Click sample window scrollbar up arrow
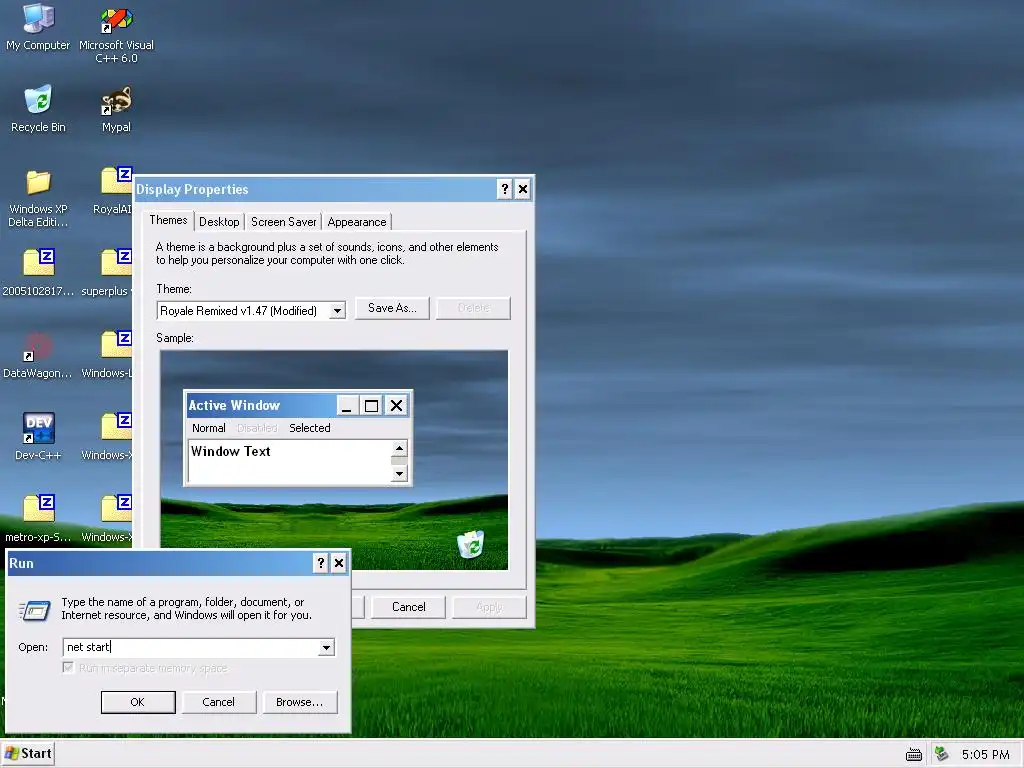The width and height of the screenshot is (1024, 768). 399,448
